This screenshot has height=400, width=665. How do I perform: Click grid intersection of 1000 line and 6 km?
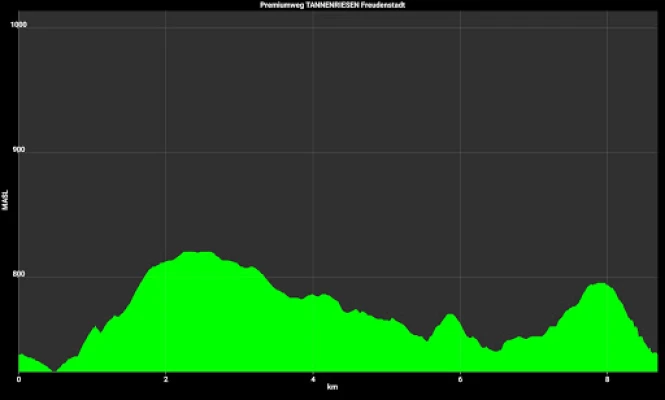[x=460, y=25]
